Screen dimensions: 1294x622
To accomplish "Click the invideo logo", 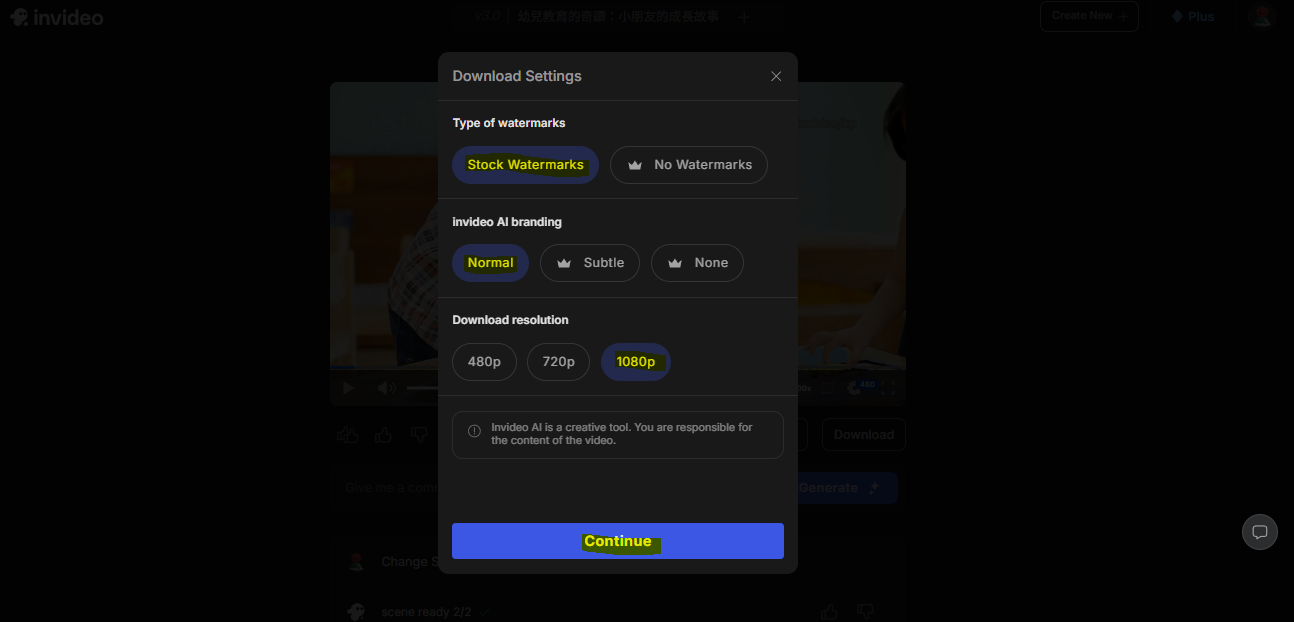I will pos(57,17).
